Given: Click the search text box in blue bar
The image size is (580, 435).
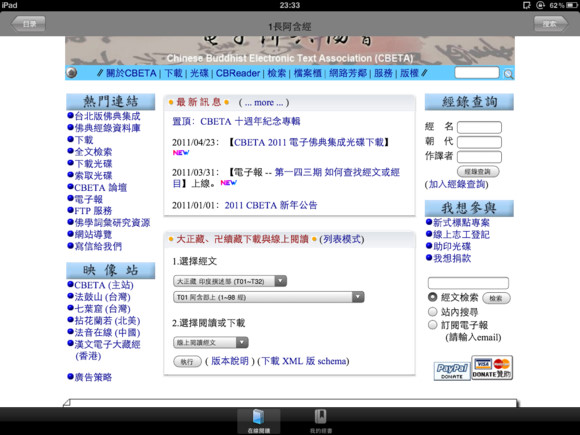Looking at the screenshot, I should point(477,72).
